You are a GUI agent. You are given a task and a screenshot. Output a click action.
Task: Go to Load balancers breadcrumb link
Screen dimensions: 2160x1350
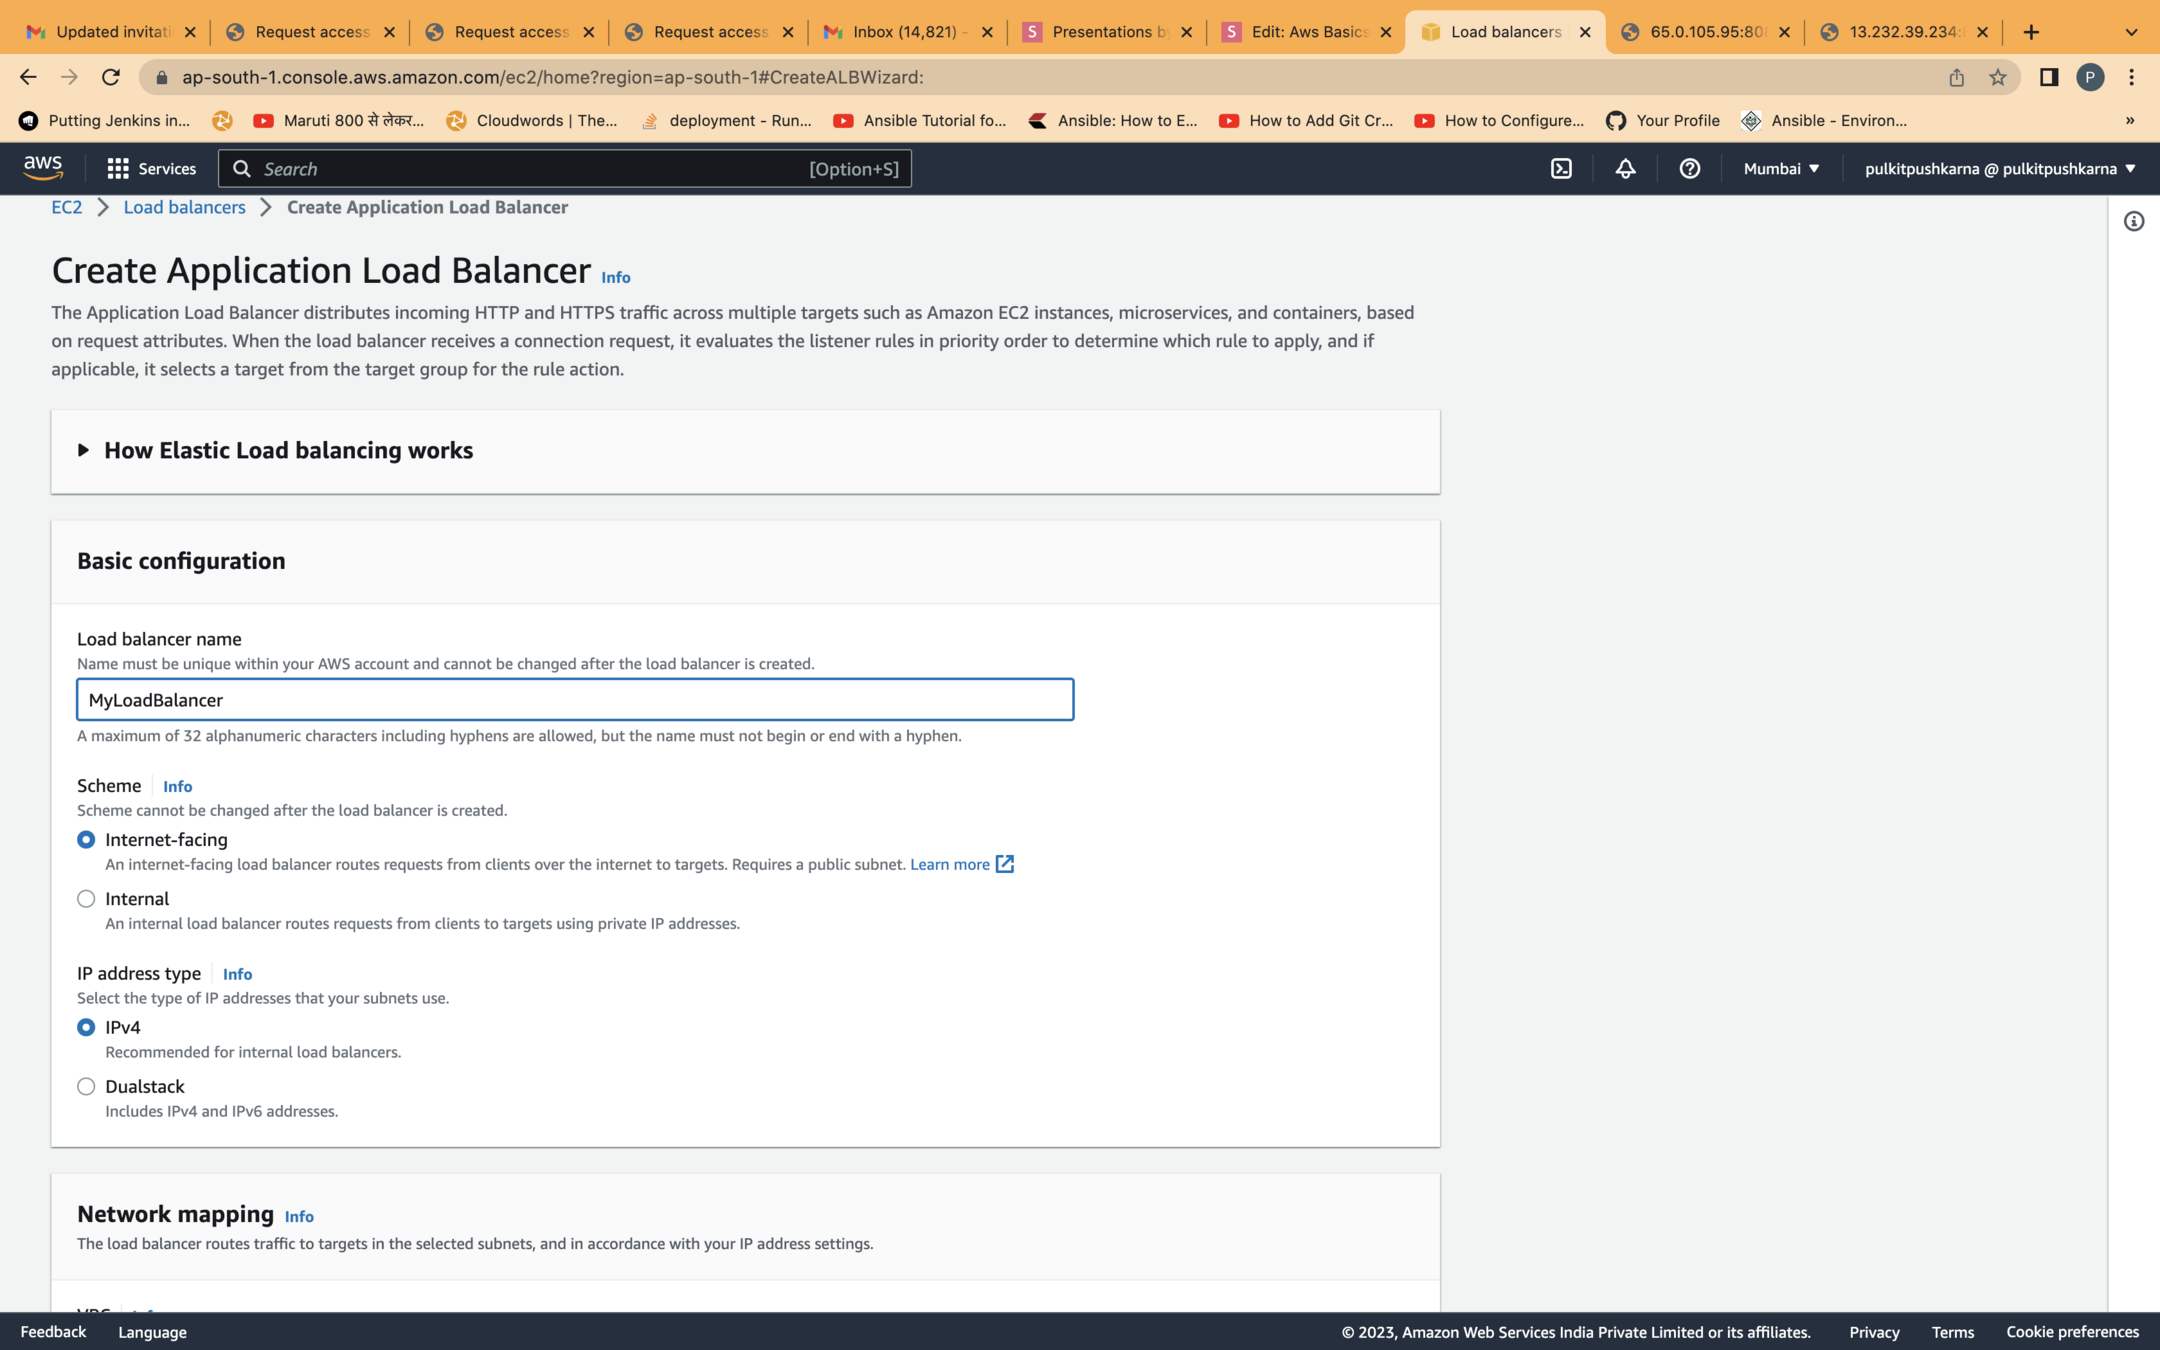point(184,207)
